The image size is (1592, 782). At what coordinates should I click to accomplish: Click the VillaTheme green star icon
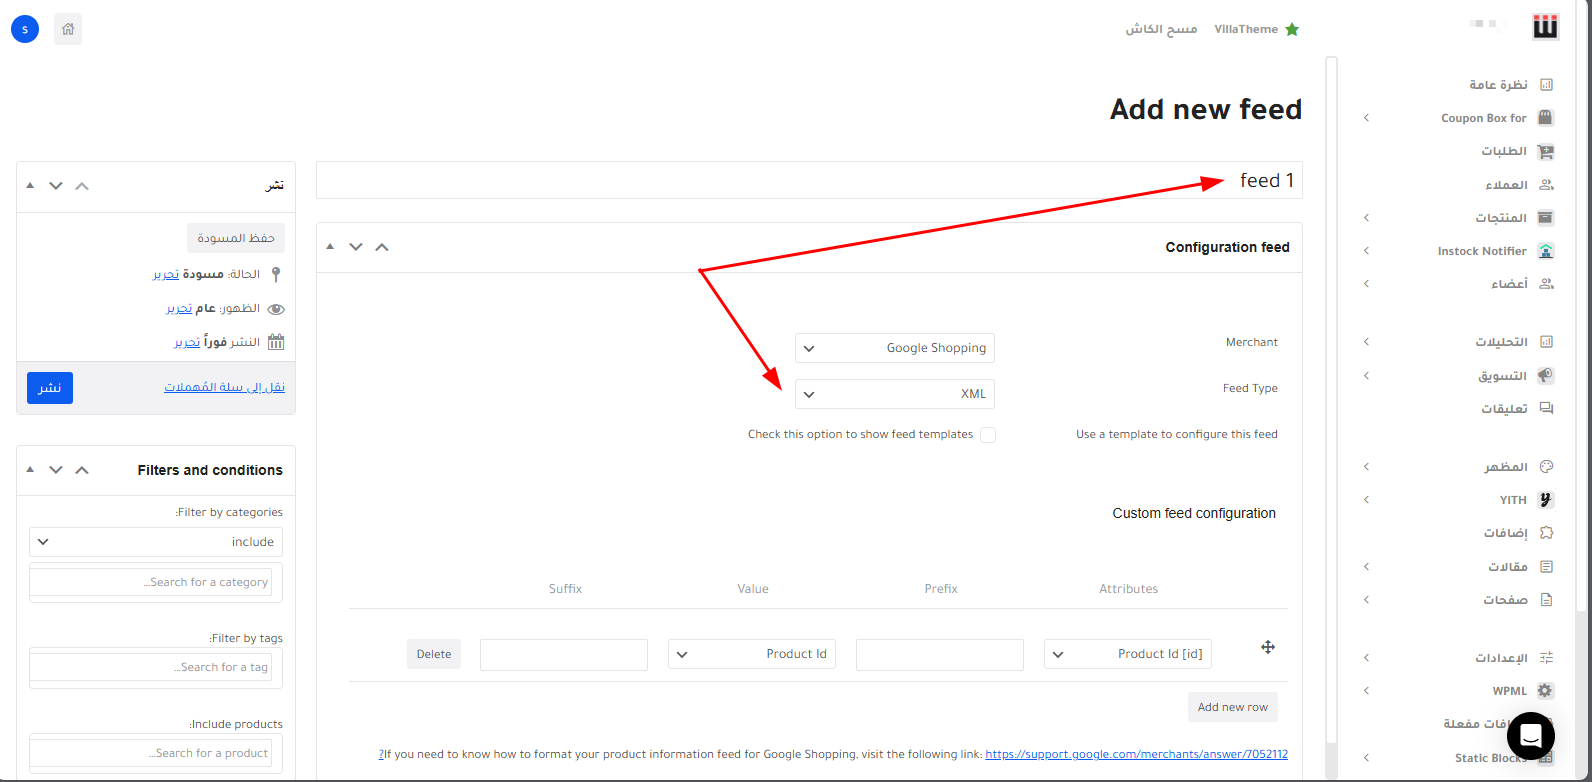(x=1292, y=29)
